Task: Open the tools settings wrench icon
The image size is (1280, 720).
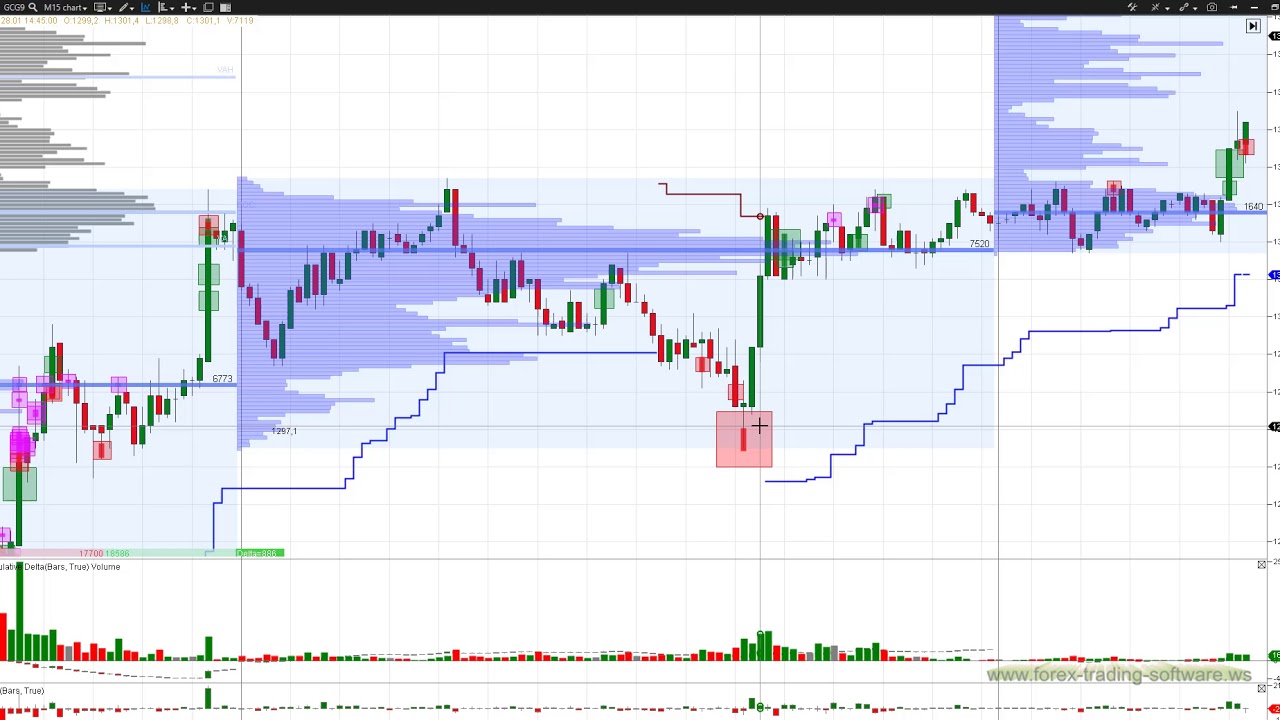Action: (1132, 7)
